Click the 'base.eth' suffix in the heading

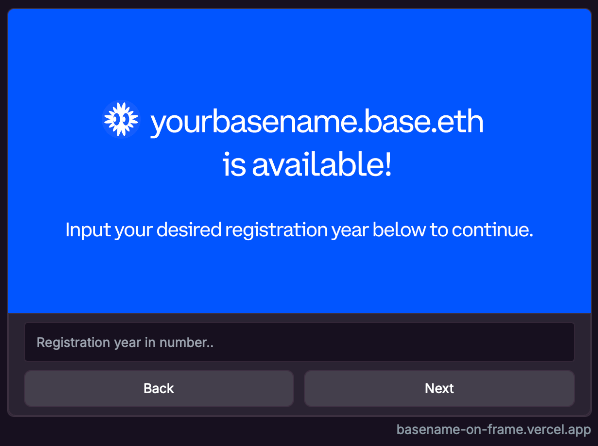[424, 121]
